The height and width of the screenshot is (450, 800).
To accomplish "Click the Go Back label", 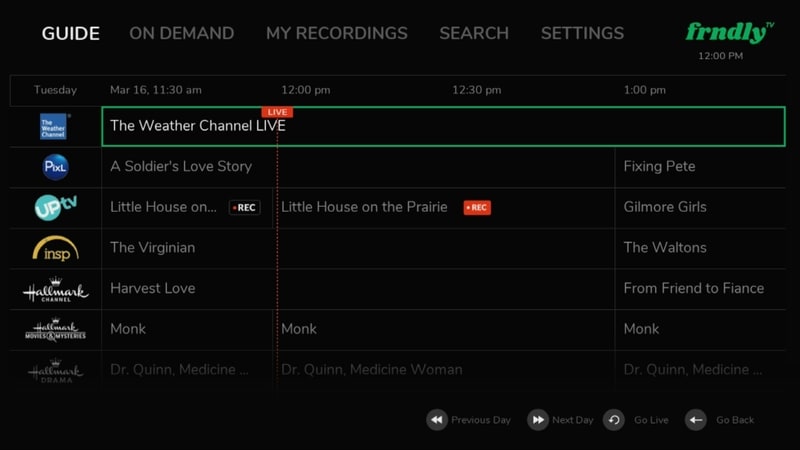I will pos(735,420).
